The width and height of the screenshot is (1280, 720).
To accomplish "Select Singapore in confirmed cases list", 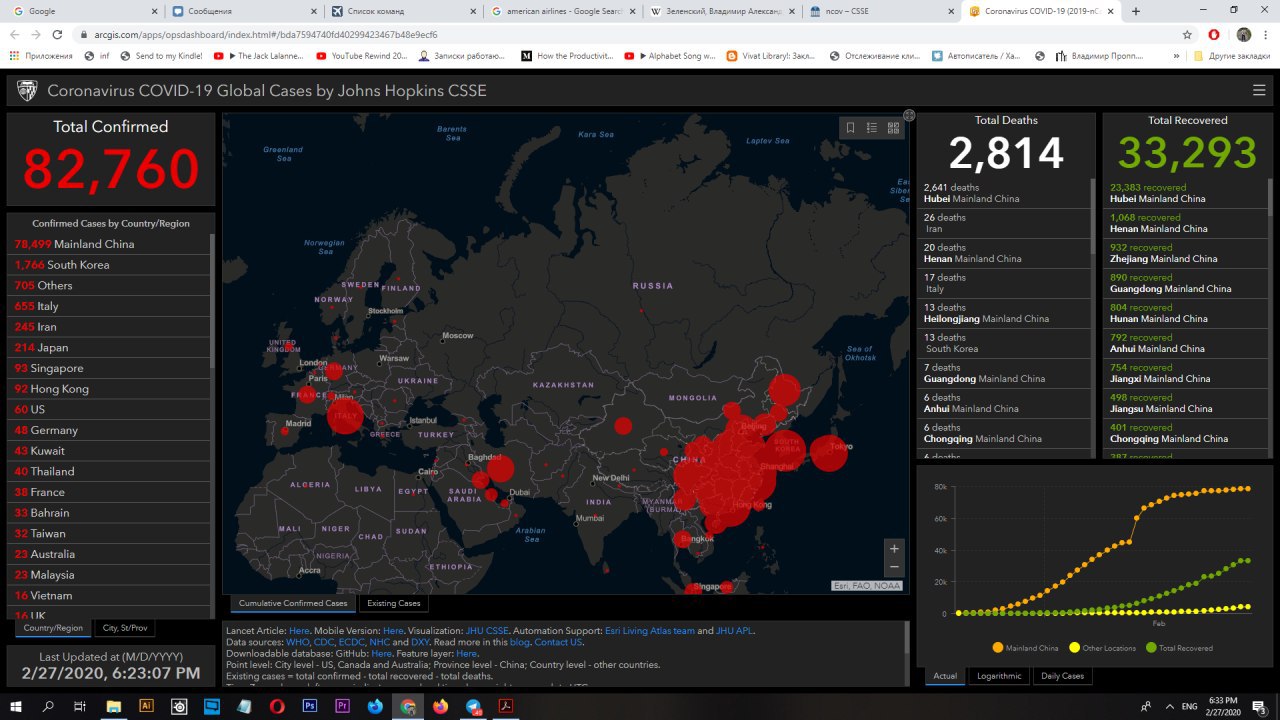I will [110, 368].
